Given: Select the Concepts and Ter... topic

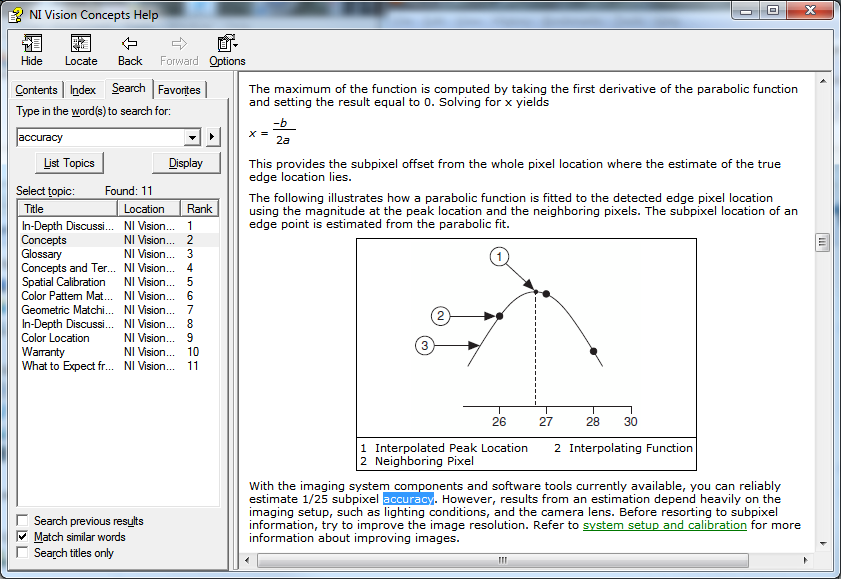Looking at the screenshot, I should 119,268.
